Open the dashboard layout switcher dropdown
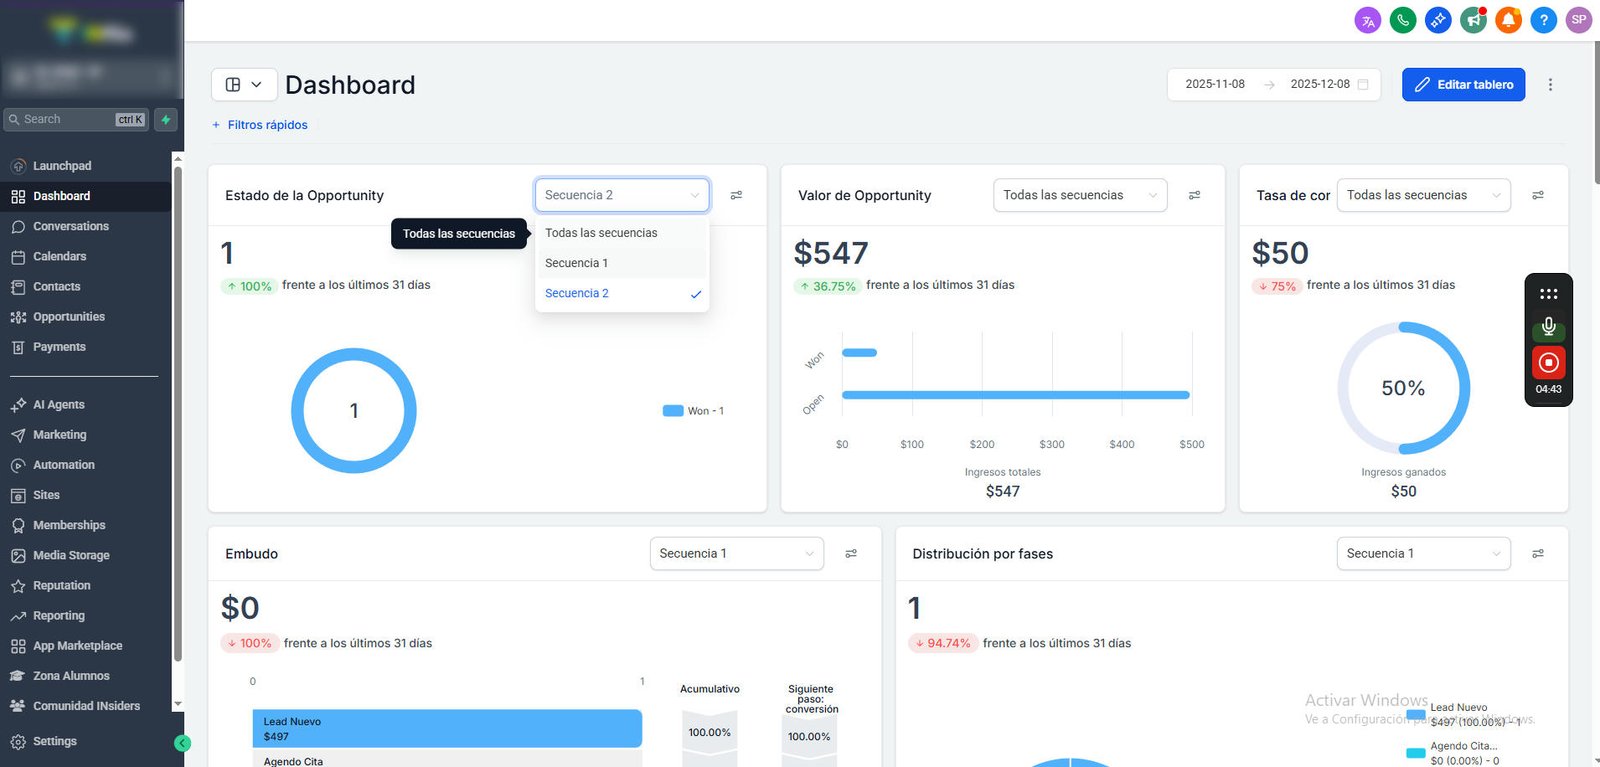The width and height of the screenshot is (1600, 767). coord(244,85)
